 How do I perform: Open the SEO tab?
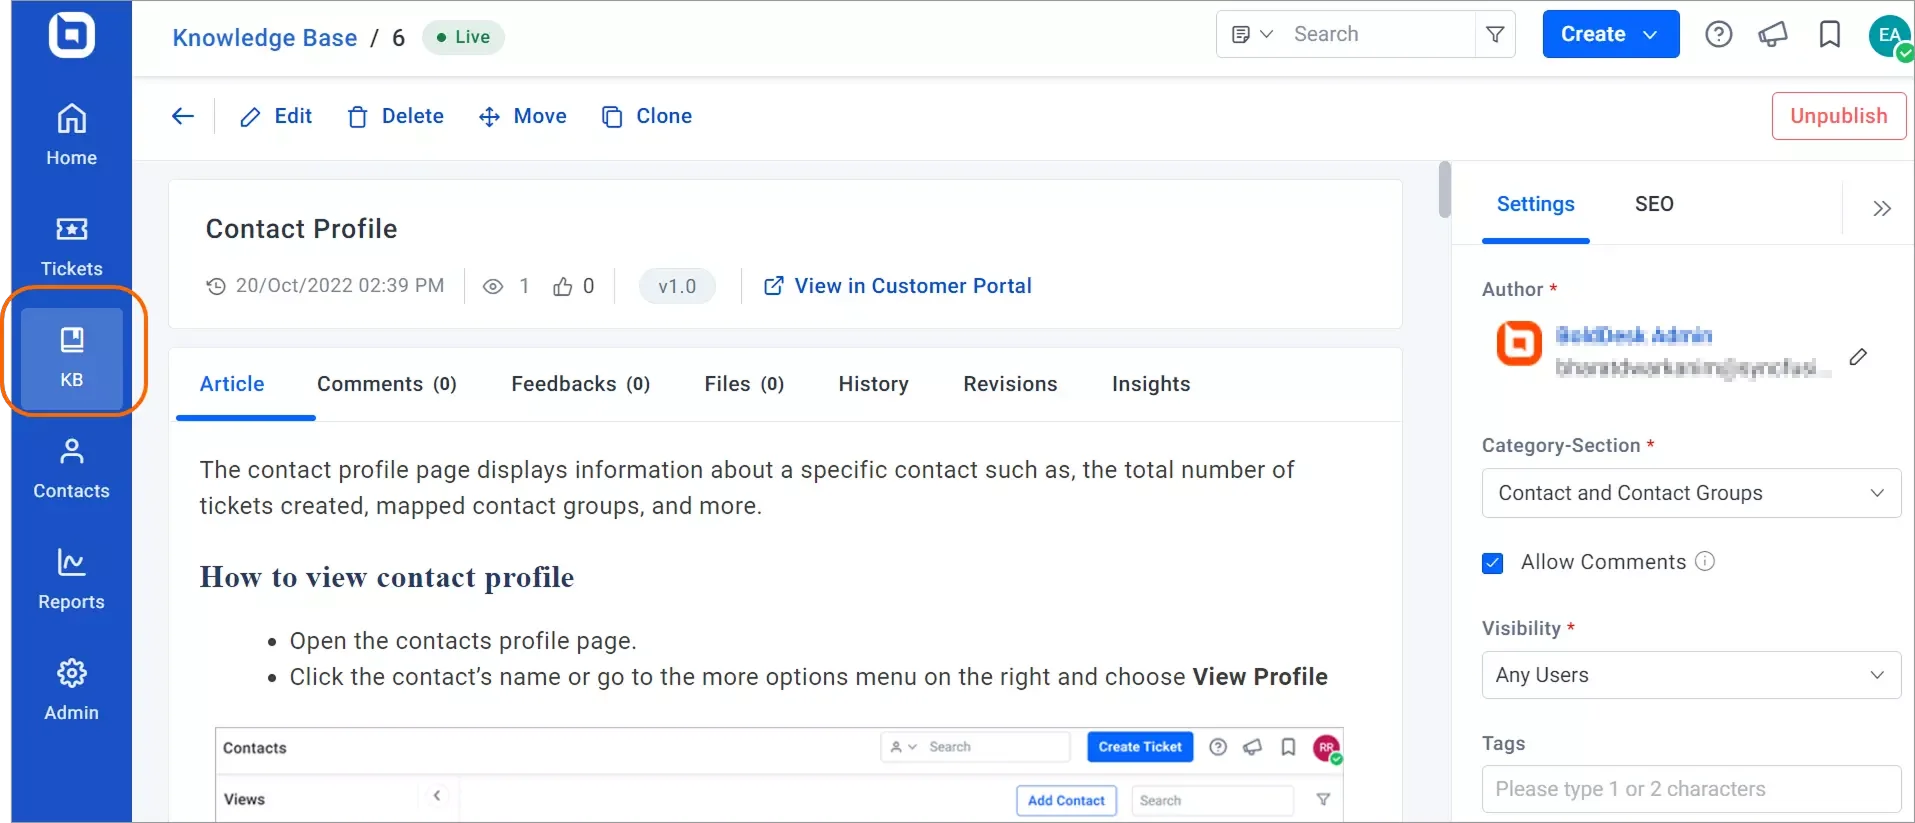1653,204
